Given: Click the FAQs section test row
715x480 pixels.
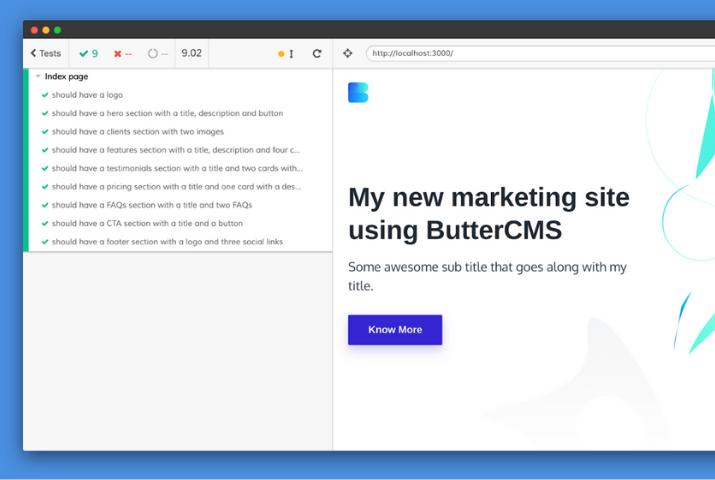Looking at the screenshot, I should tap(152, 205).
